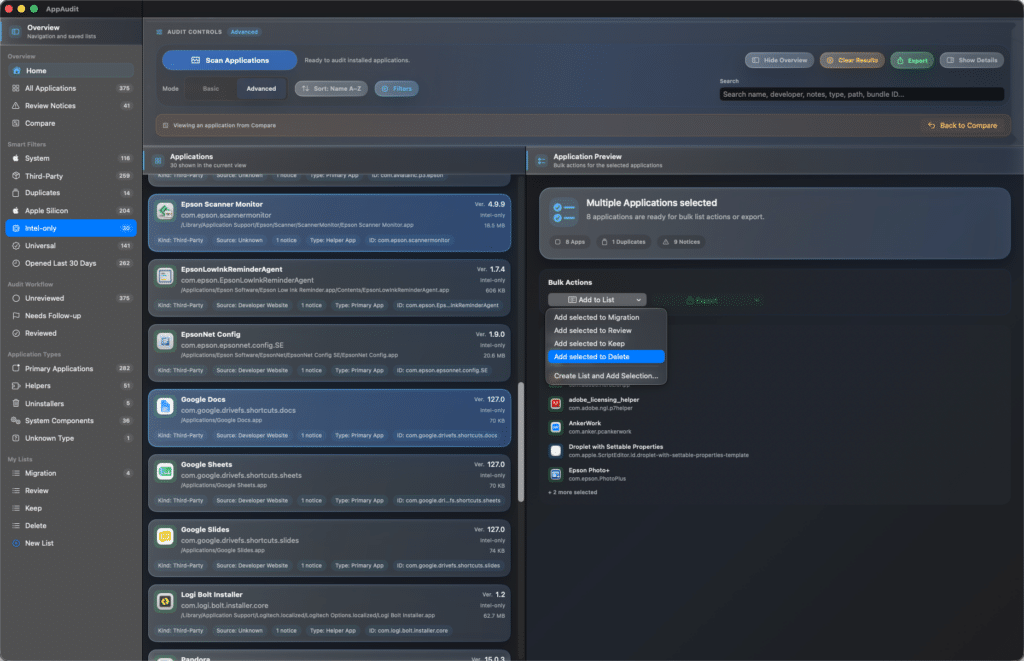Viewport: 1024px width, 661px height.
Task: Click the Needs Follow-up flag icon
Action: pyautogui.click(x=16, y=315)
